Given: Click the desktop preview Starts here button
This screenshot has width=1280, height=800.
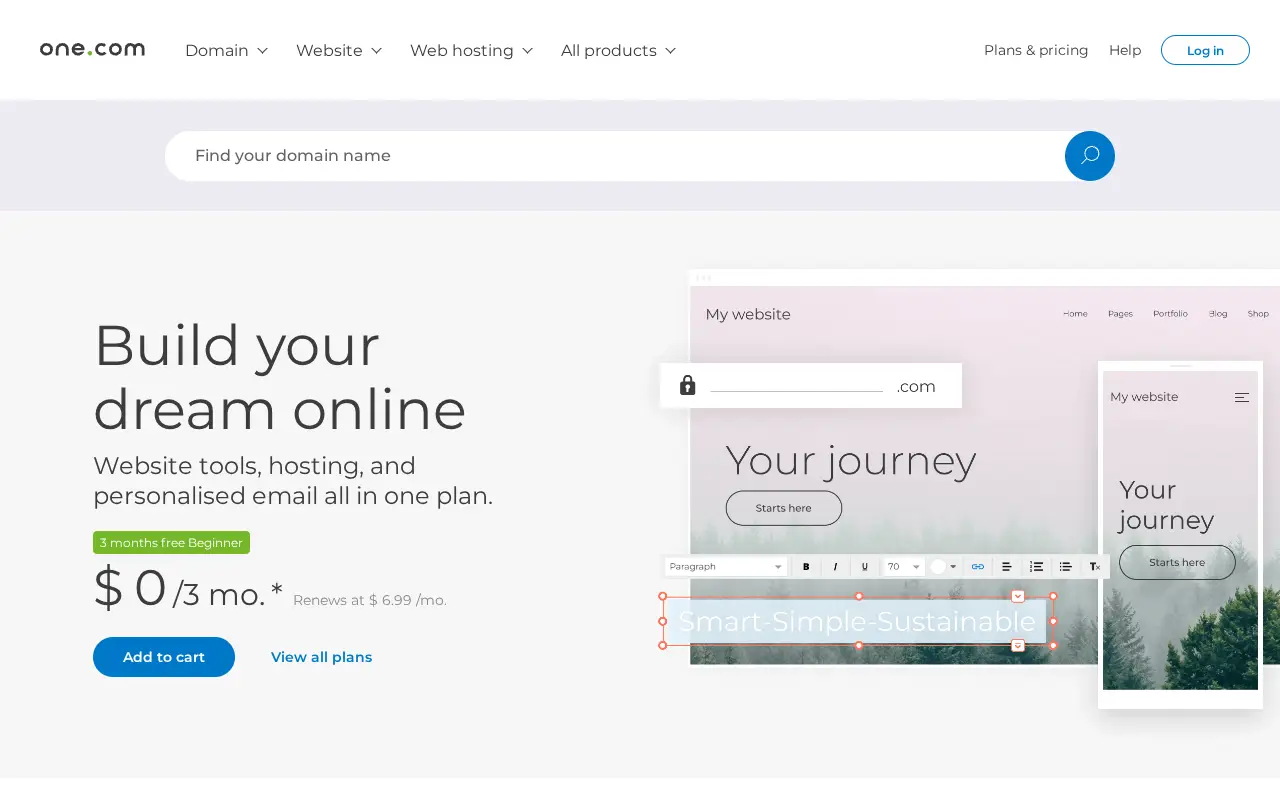Looking at the screenshot, I should 784,508.
